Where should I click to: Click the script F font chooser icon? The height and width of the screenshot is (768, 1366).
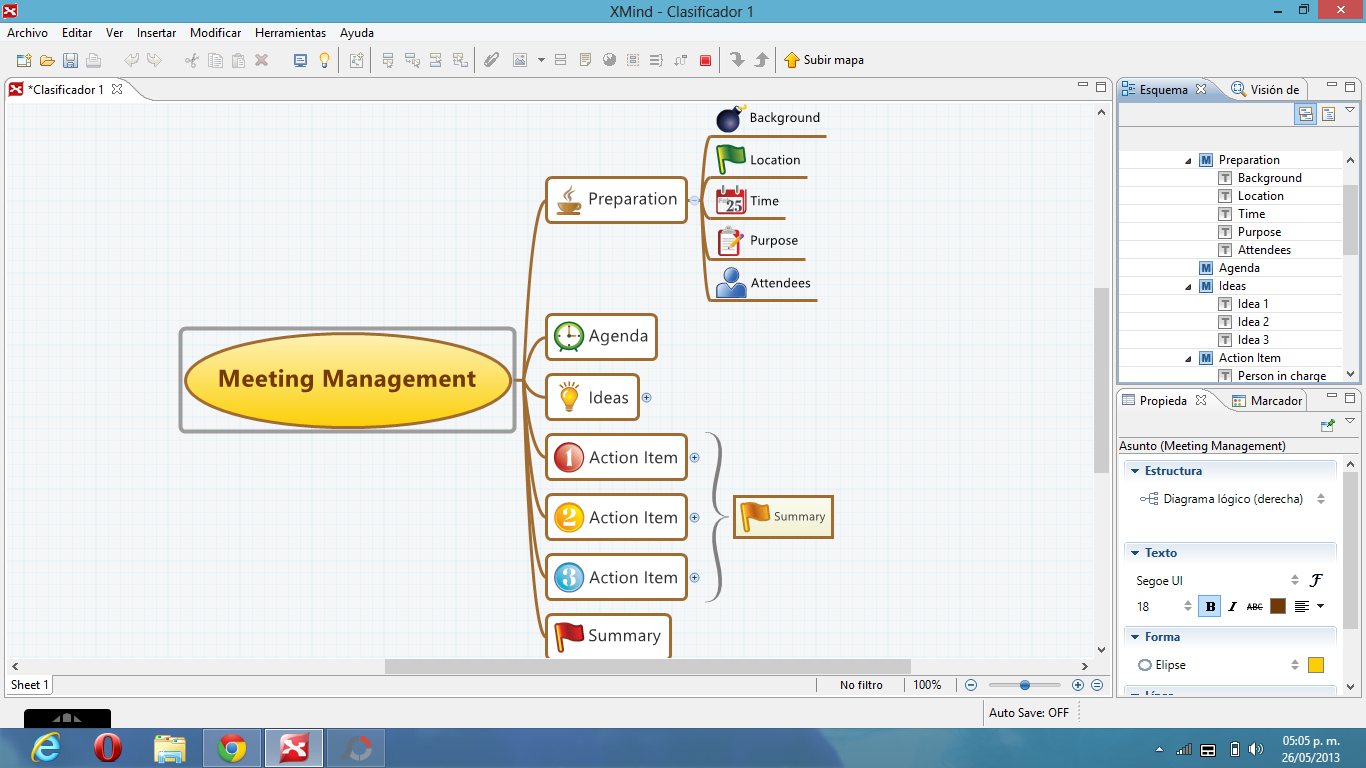click(1317, 580)
